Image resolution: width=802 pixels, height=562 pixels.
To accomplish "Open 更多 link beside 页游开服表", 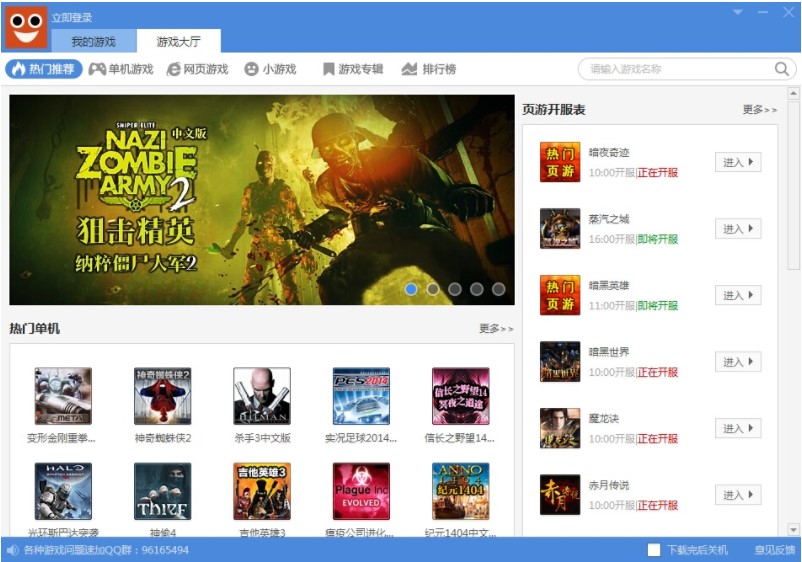I will pos(760,109).
